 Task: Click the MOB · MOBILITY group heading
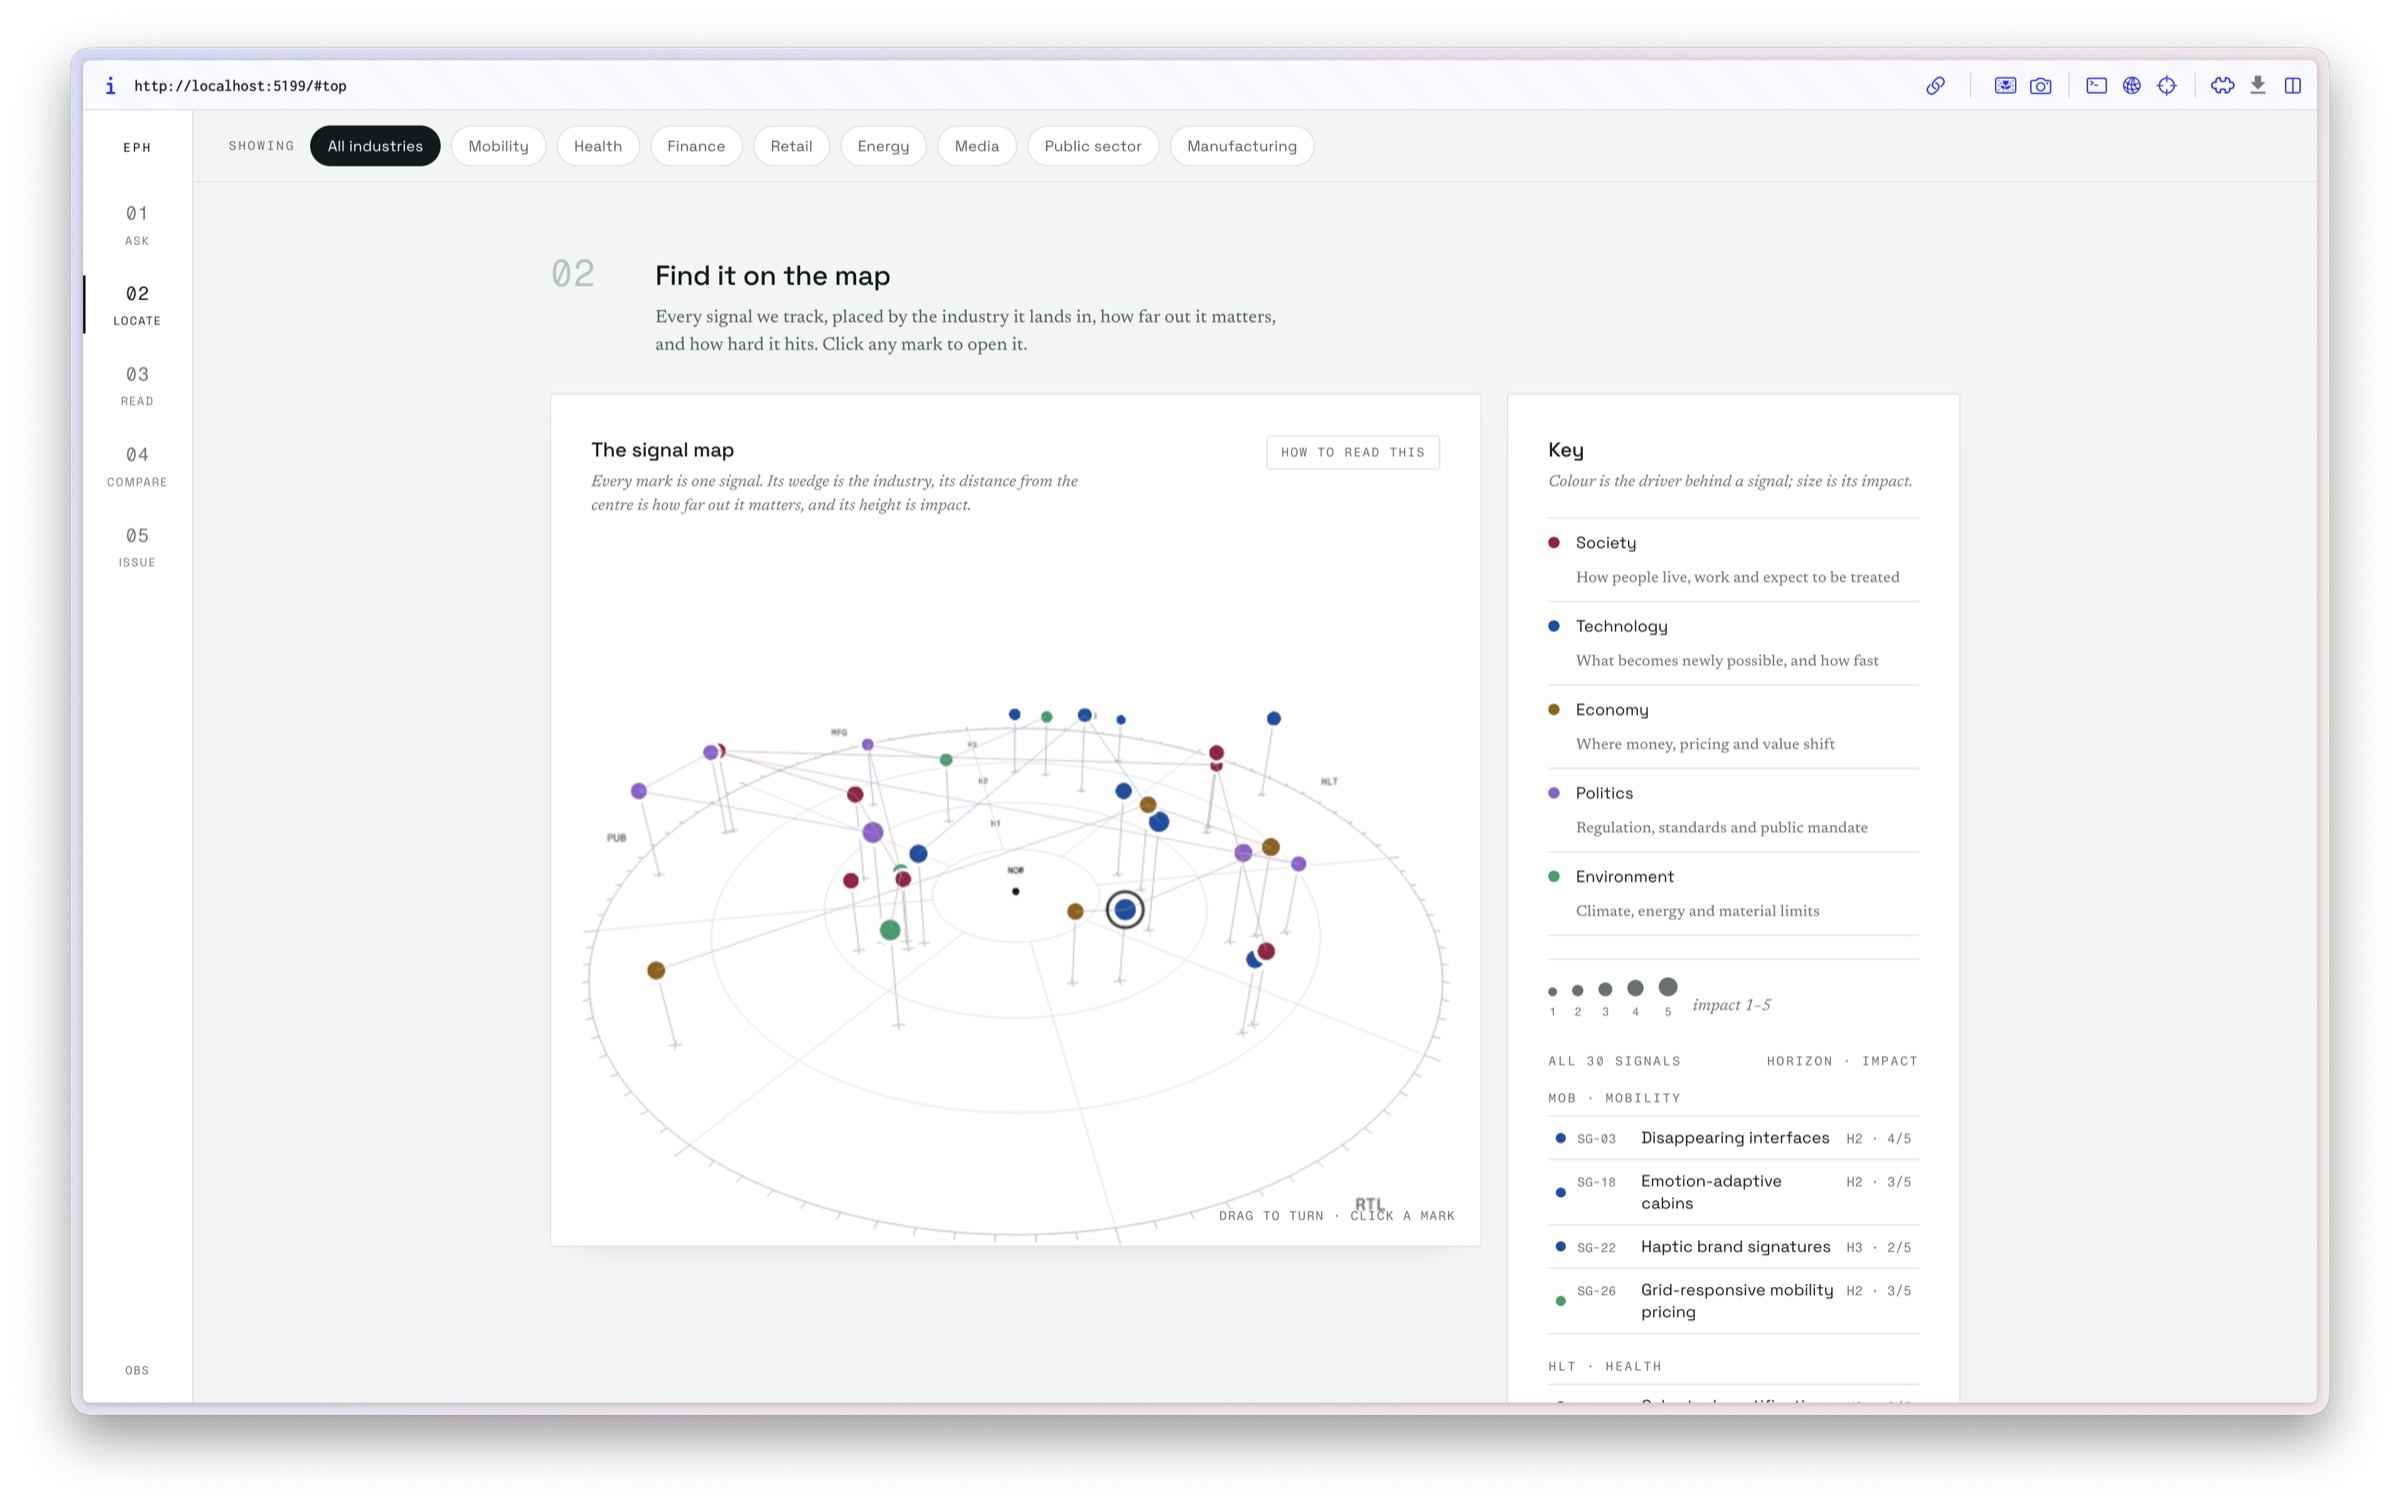tap(1614, 1098)
